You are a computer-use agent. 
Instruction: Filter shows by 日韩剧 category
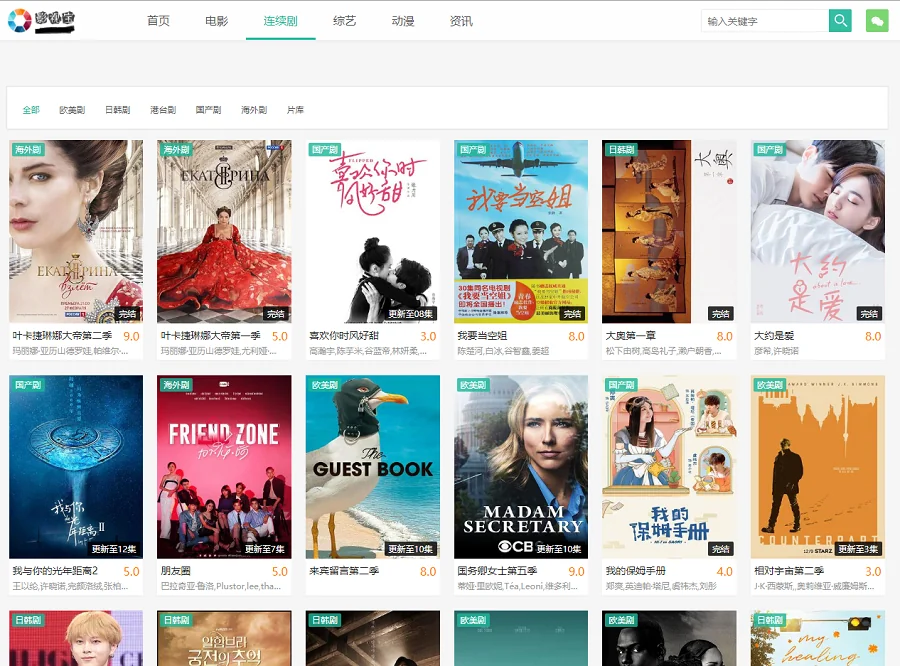[117, 110]
